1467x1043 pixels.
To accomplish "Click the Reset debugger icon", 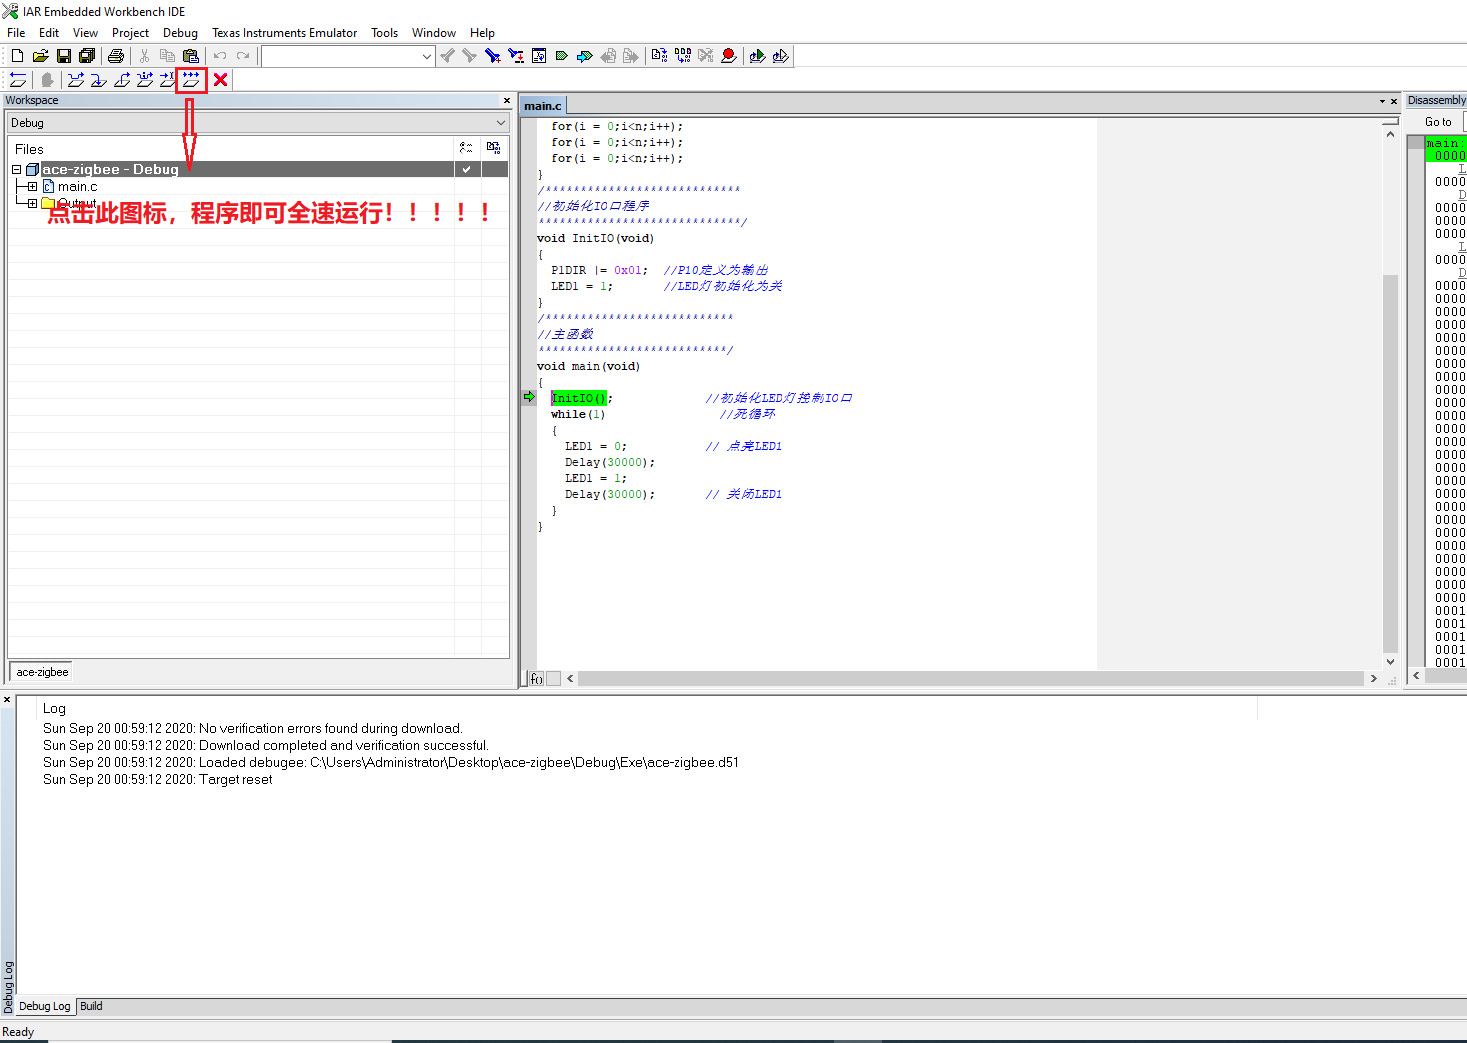I will click(18, 80).
